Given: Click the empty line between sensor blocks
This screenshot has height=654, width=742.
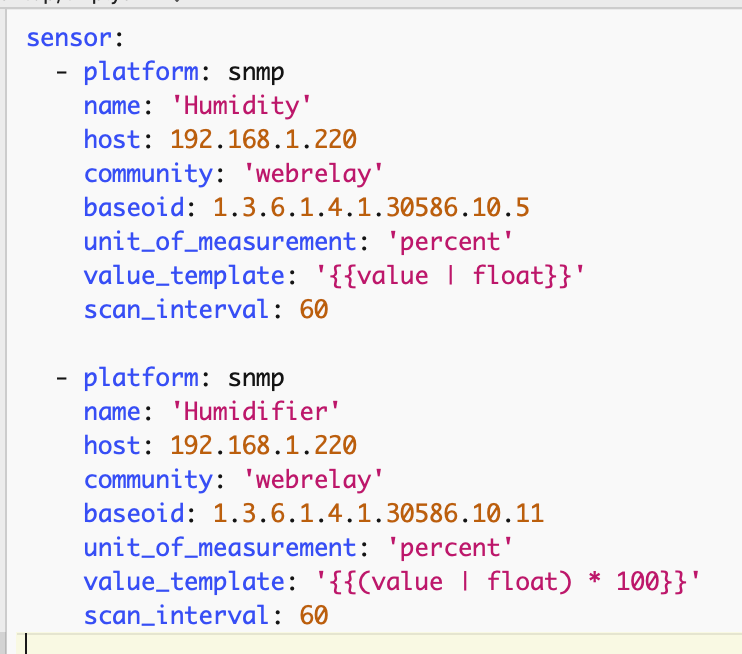Looking at the screenshot, I should (x=300, y=344).
